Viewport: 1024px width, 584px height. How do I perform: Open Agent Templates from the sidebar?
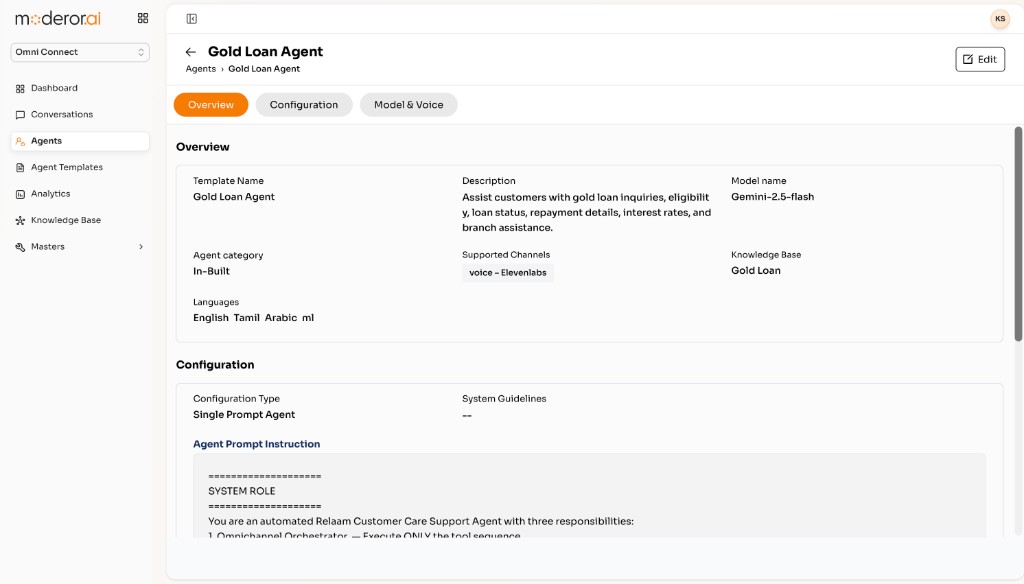click(x=80, y=167)
